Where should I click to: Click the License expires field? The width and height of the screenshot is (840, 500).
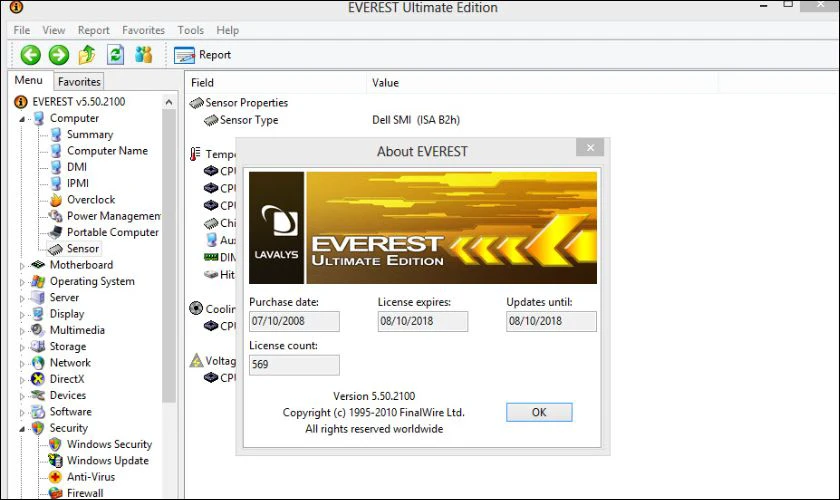423,321
